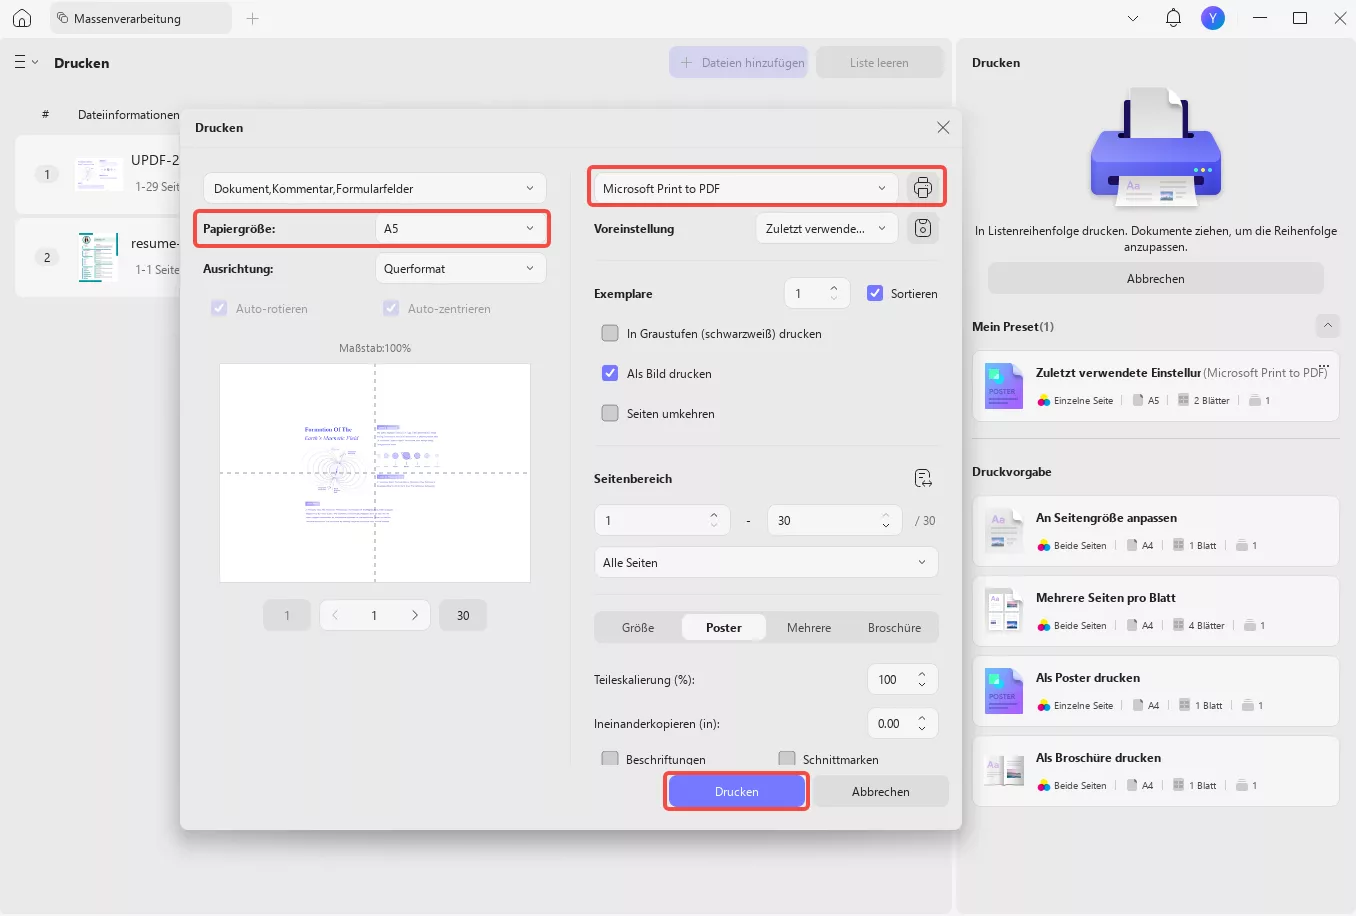Select the resume file thumbnail
This screenshot has height=916, width=1356.
[x=99, y=257]
